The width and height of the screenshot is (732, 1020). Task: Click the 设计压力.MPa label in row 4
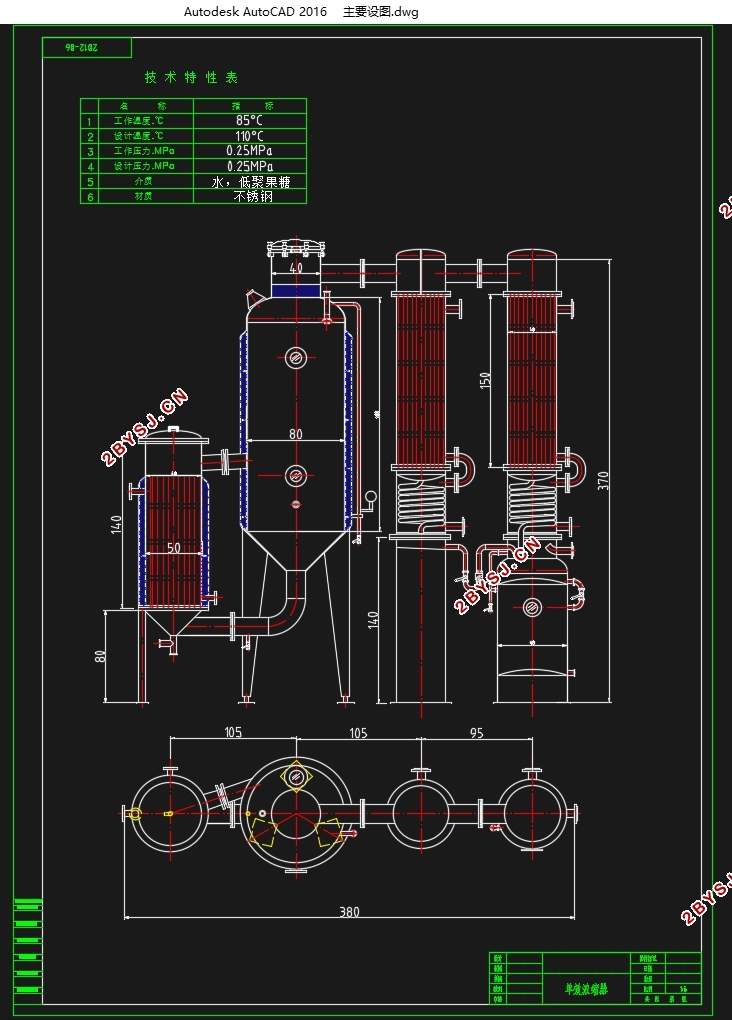pos(144,167)
